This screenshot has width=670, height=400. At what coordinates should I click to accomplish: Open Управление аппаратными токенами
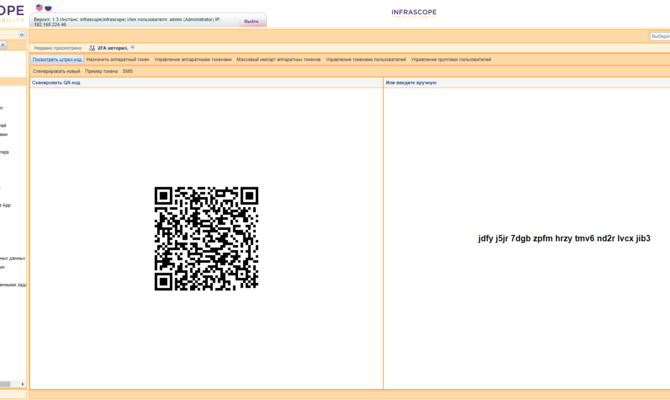pos(193,59)
